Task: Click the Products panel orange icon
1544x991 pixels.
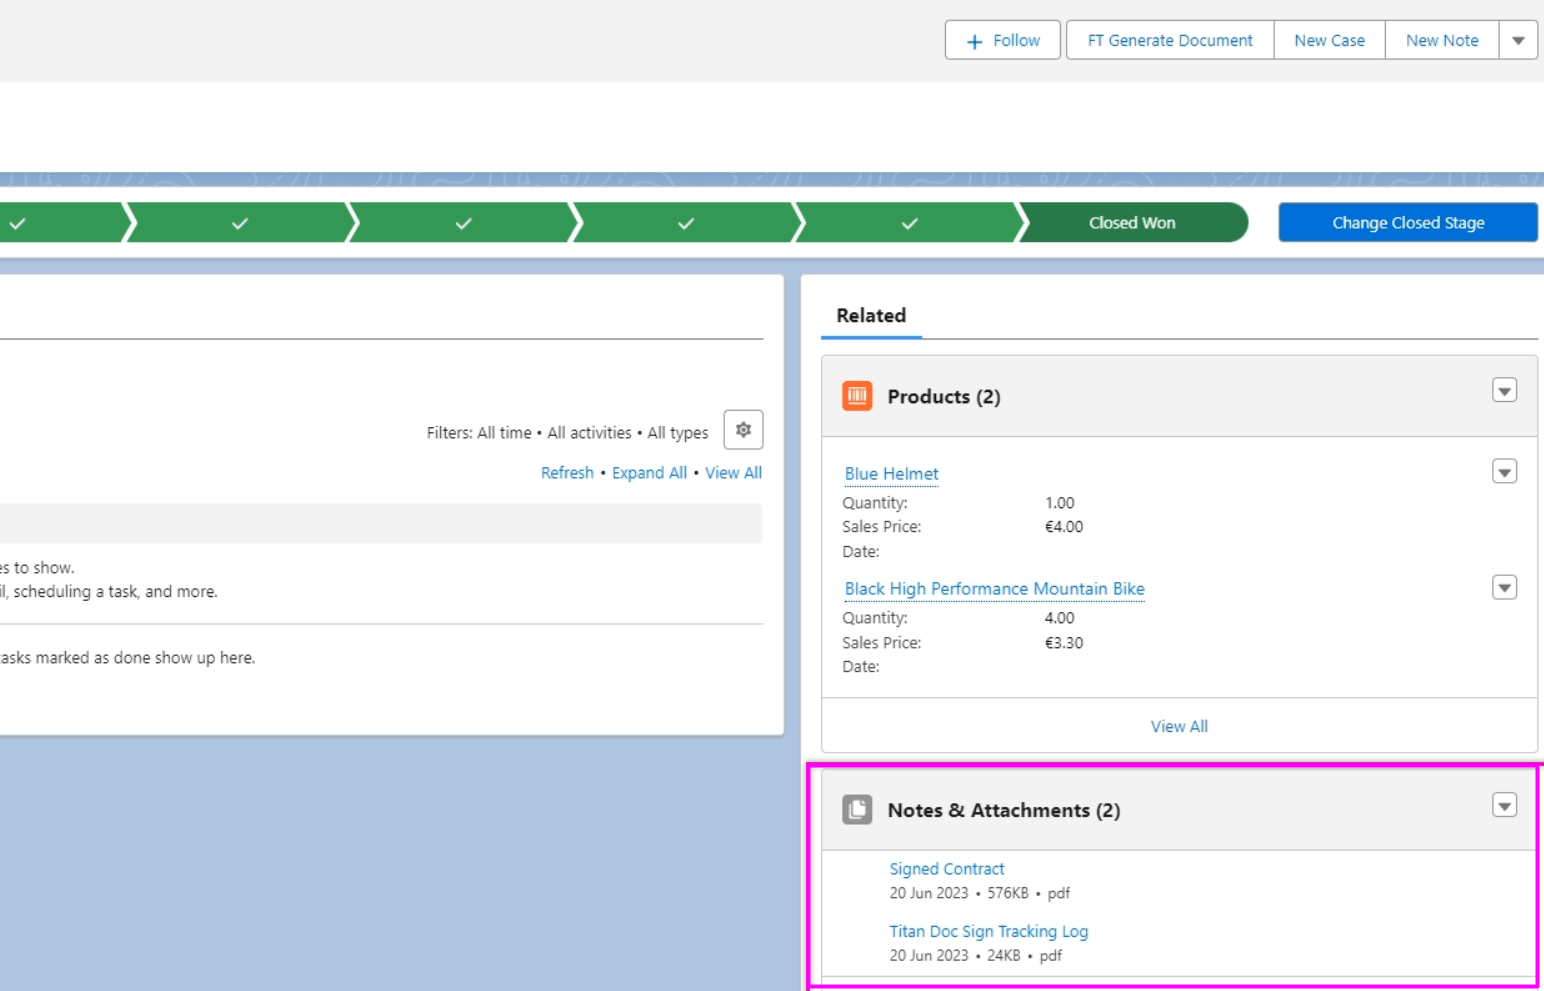Action: (x=857, y=396)
